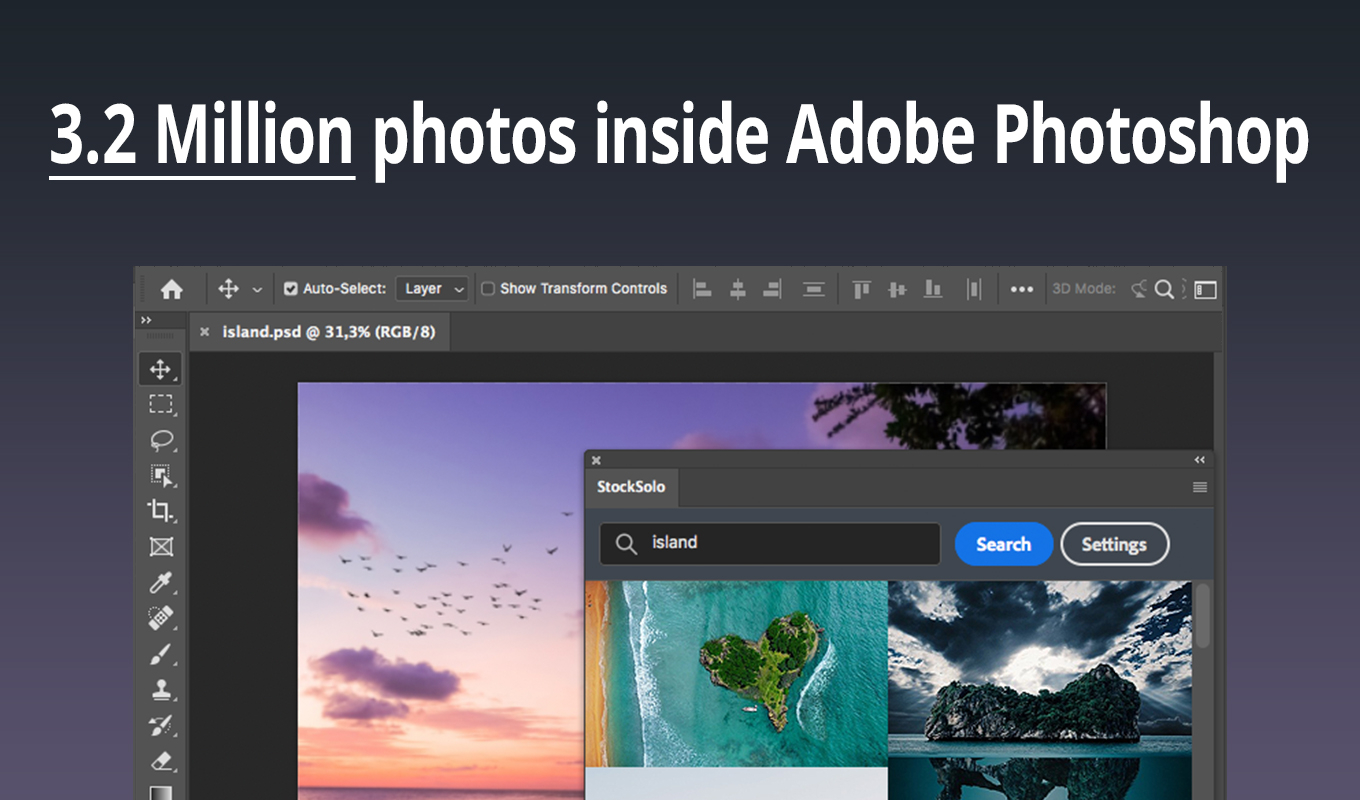Open the Move tool preset picker icon
Image resolution: width=1360 pixels, height=800 pixels.
tap(228, 289)
